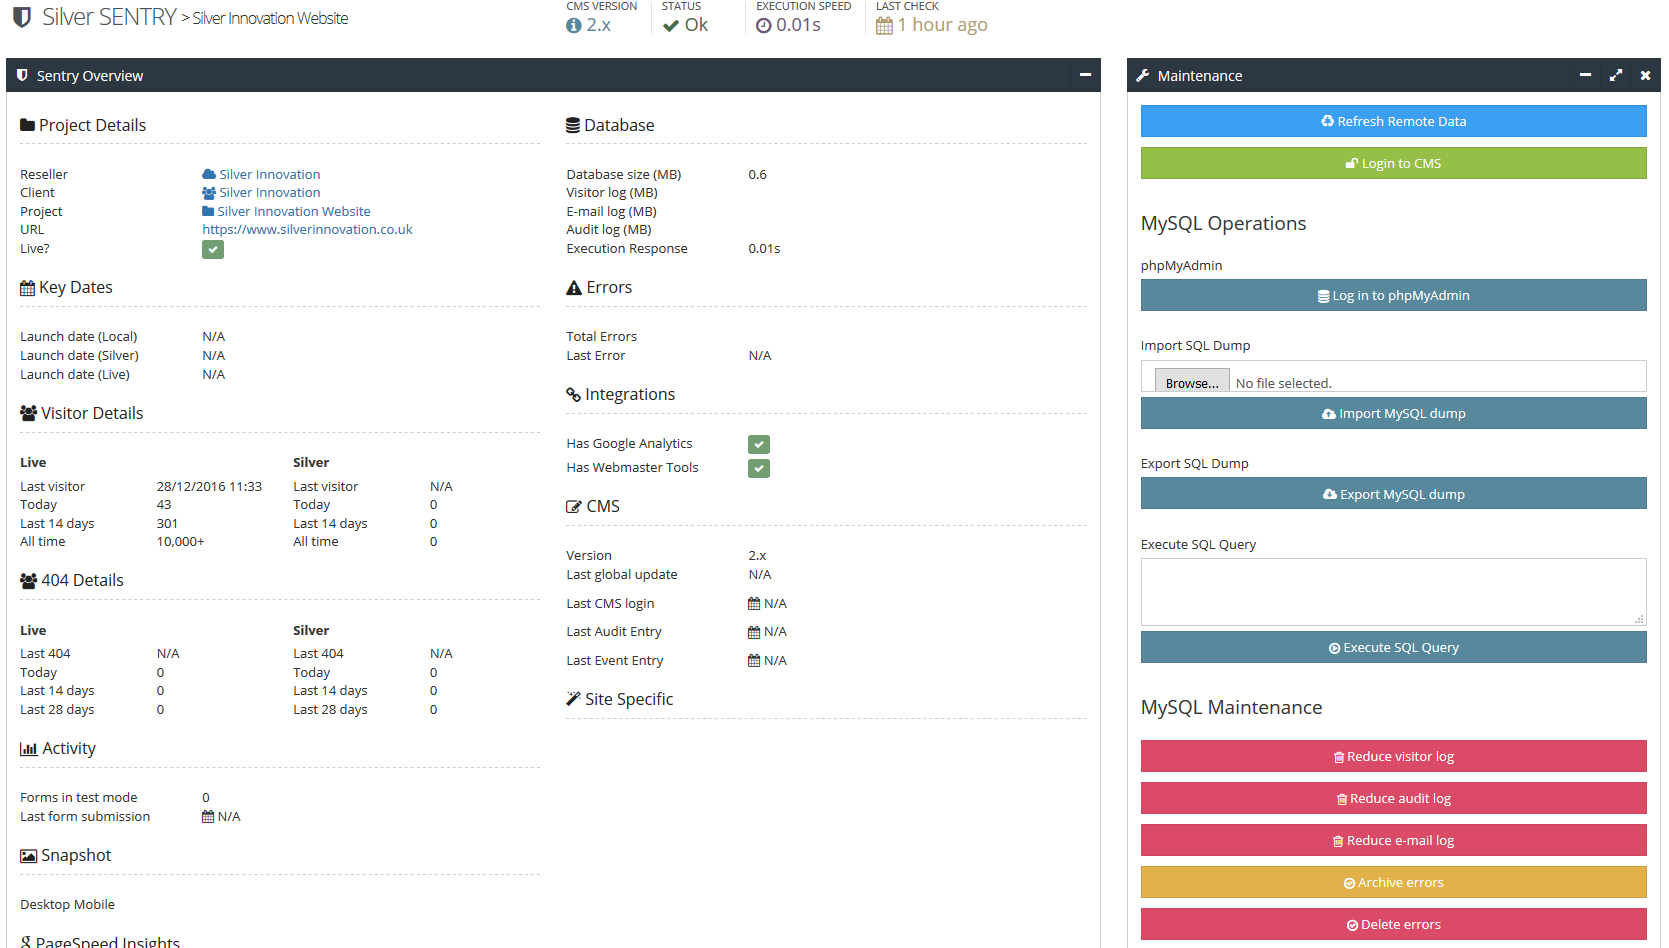Click the Reduce visitor log button
Viewport: 1669px width, 948px height.
point(1393,756)
